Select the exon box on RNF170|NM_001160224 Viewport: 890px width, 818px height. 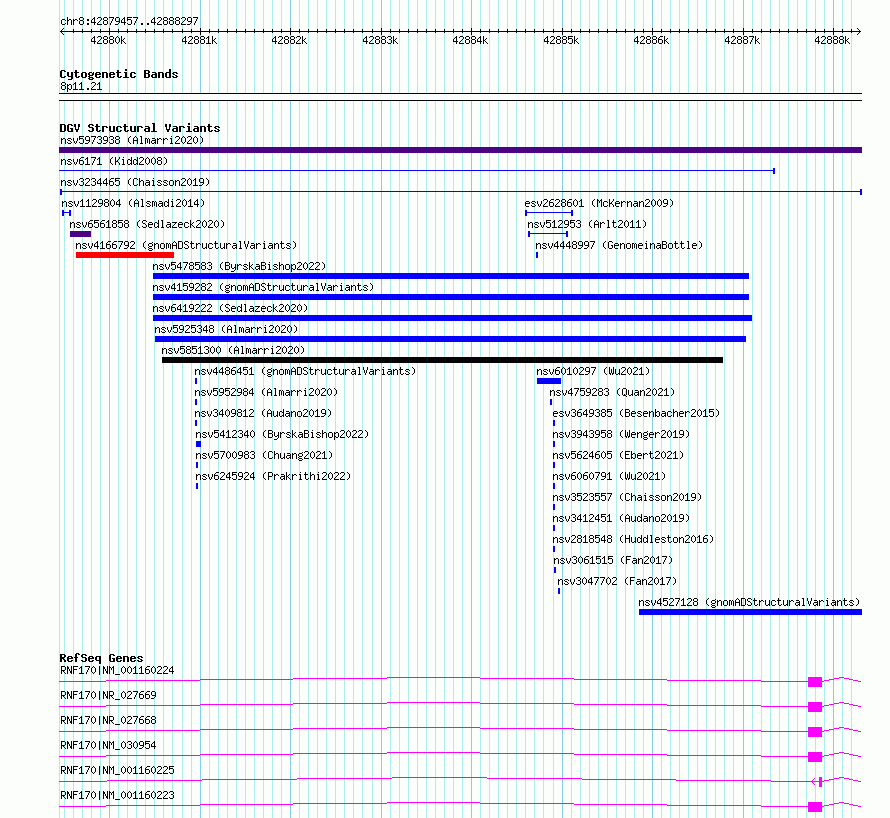(815, 682)
